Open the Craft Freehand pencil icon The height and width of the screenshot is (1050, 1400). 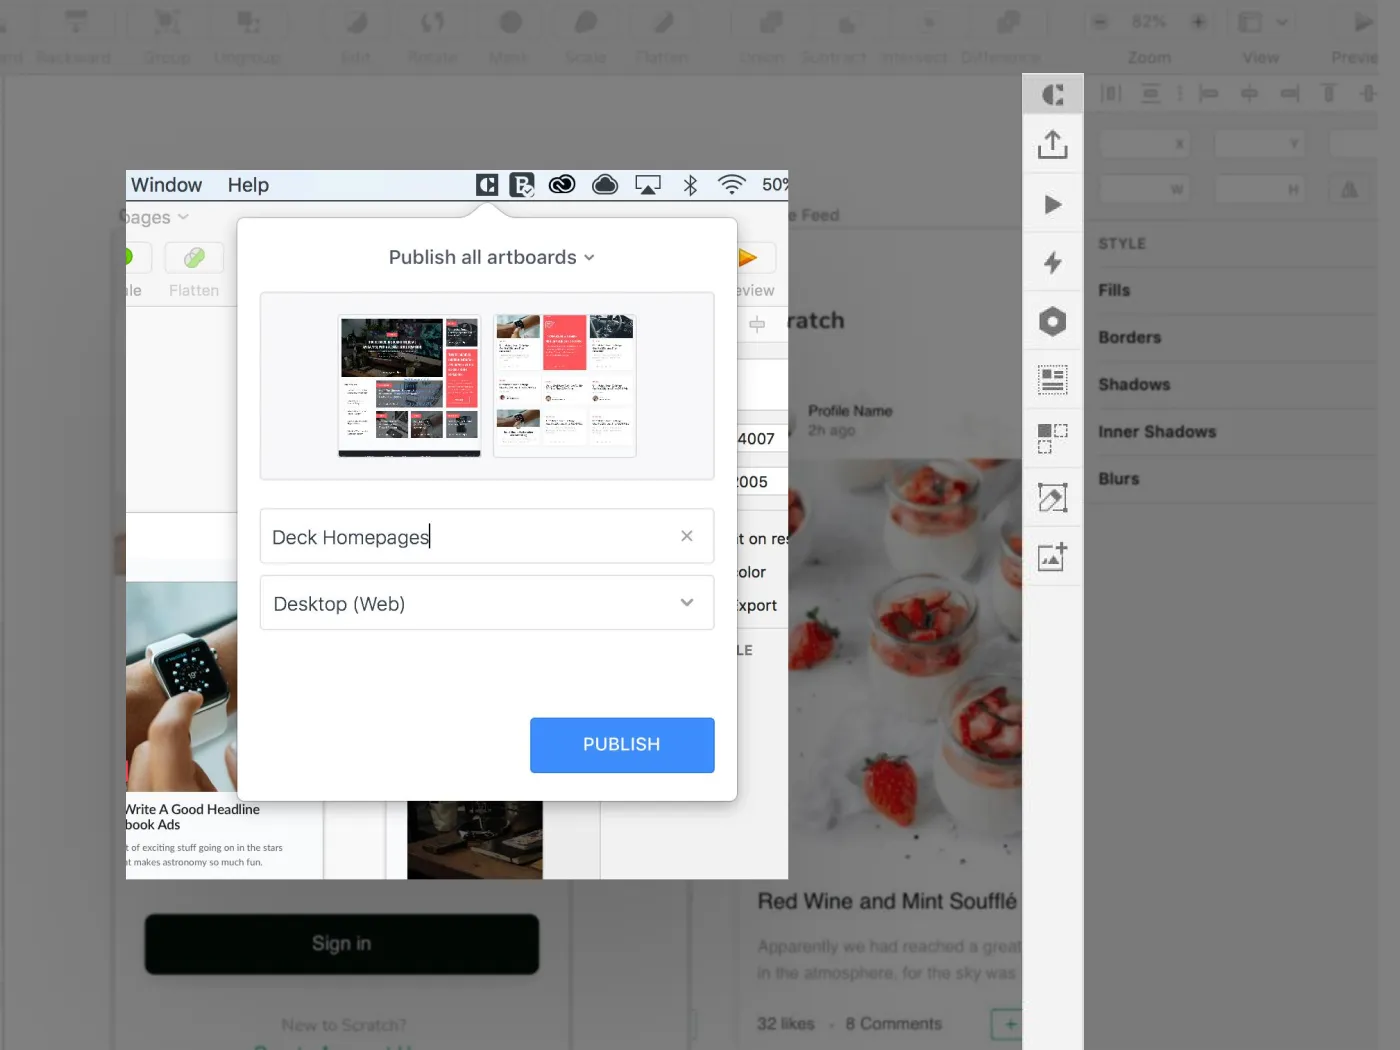click(1052, 497)
